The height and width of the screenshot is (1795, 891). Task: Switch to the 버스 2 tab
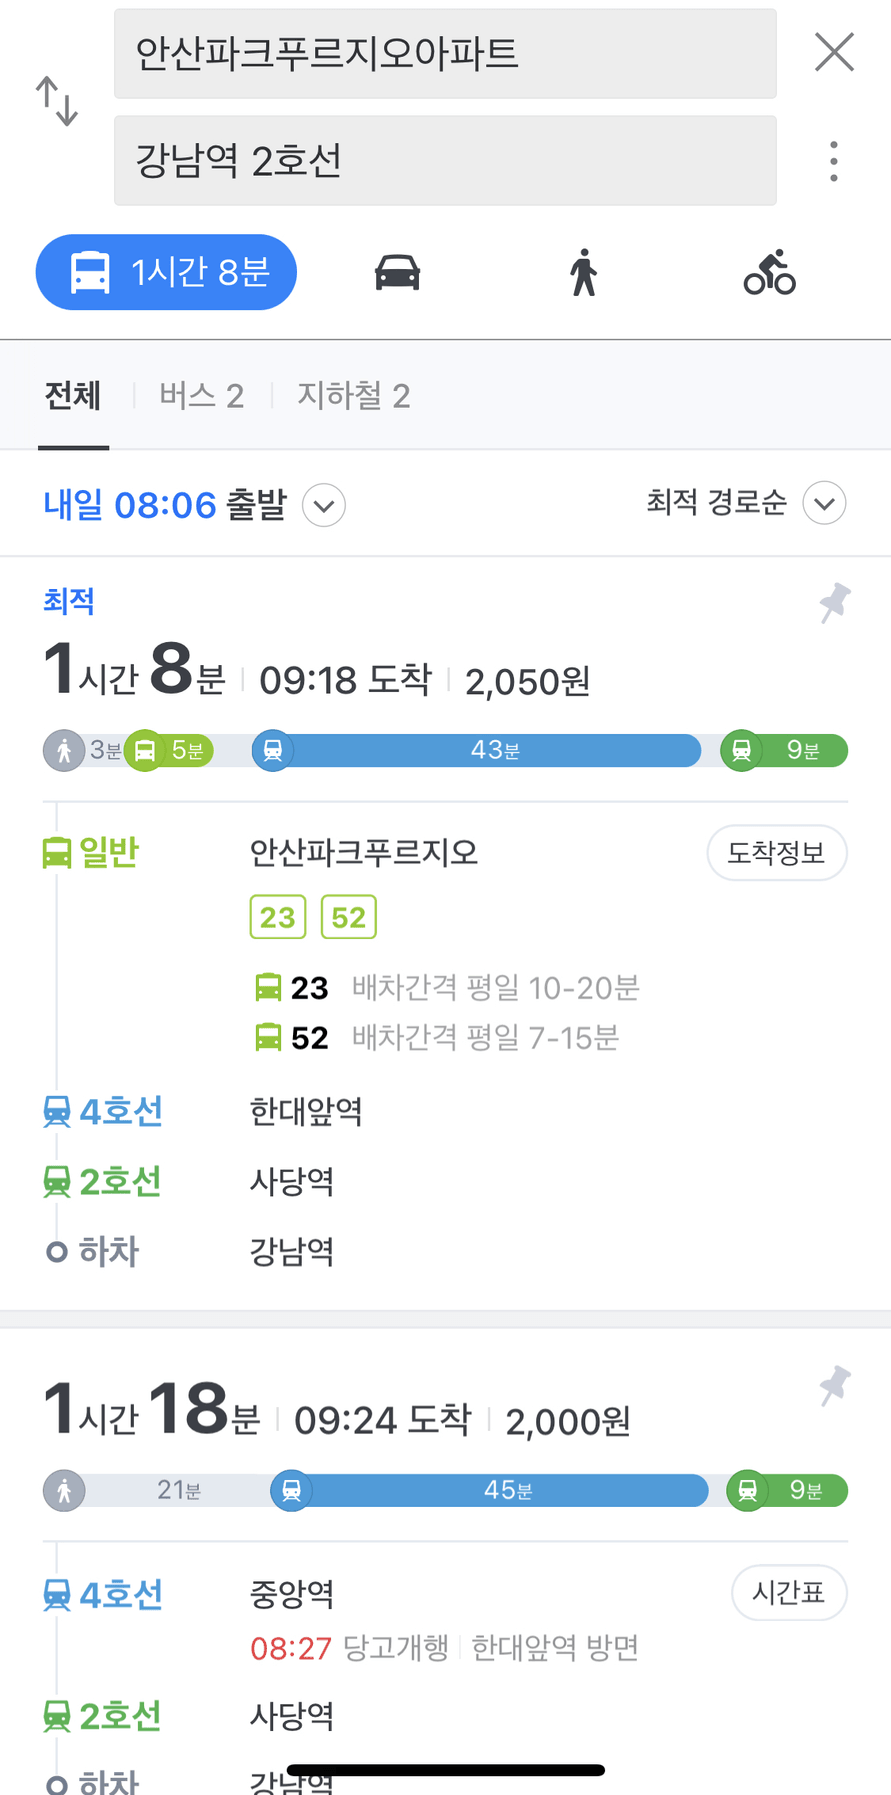[x=201, y=396]
